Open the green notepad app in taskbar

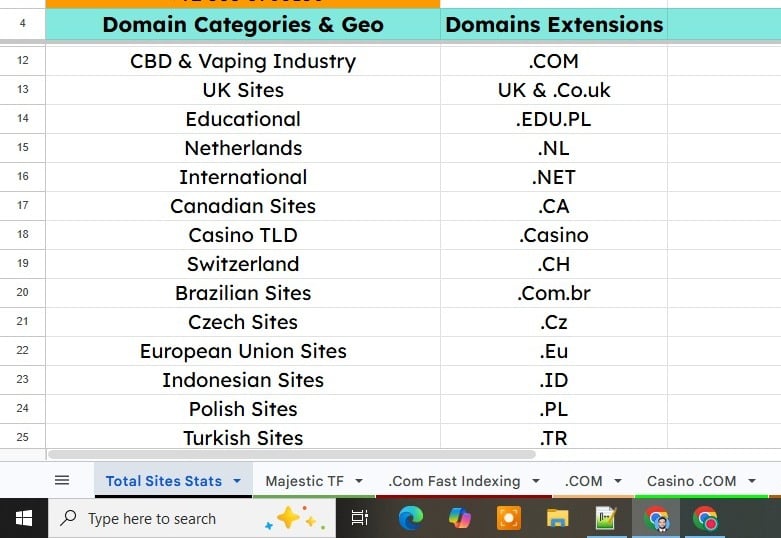(606, 518)
